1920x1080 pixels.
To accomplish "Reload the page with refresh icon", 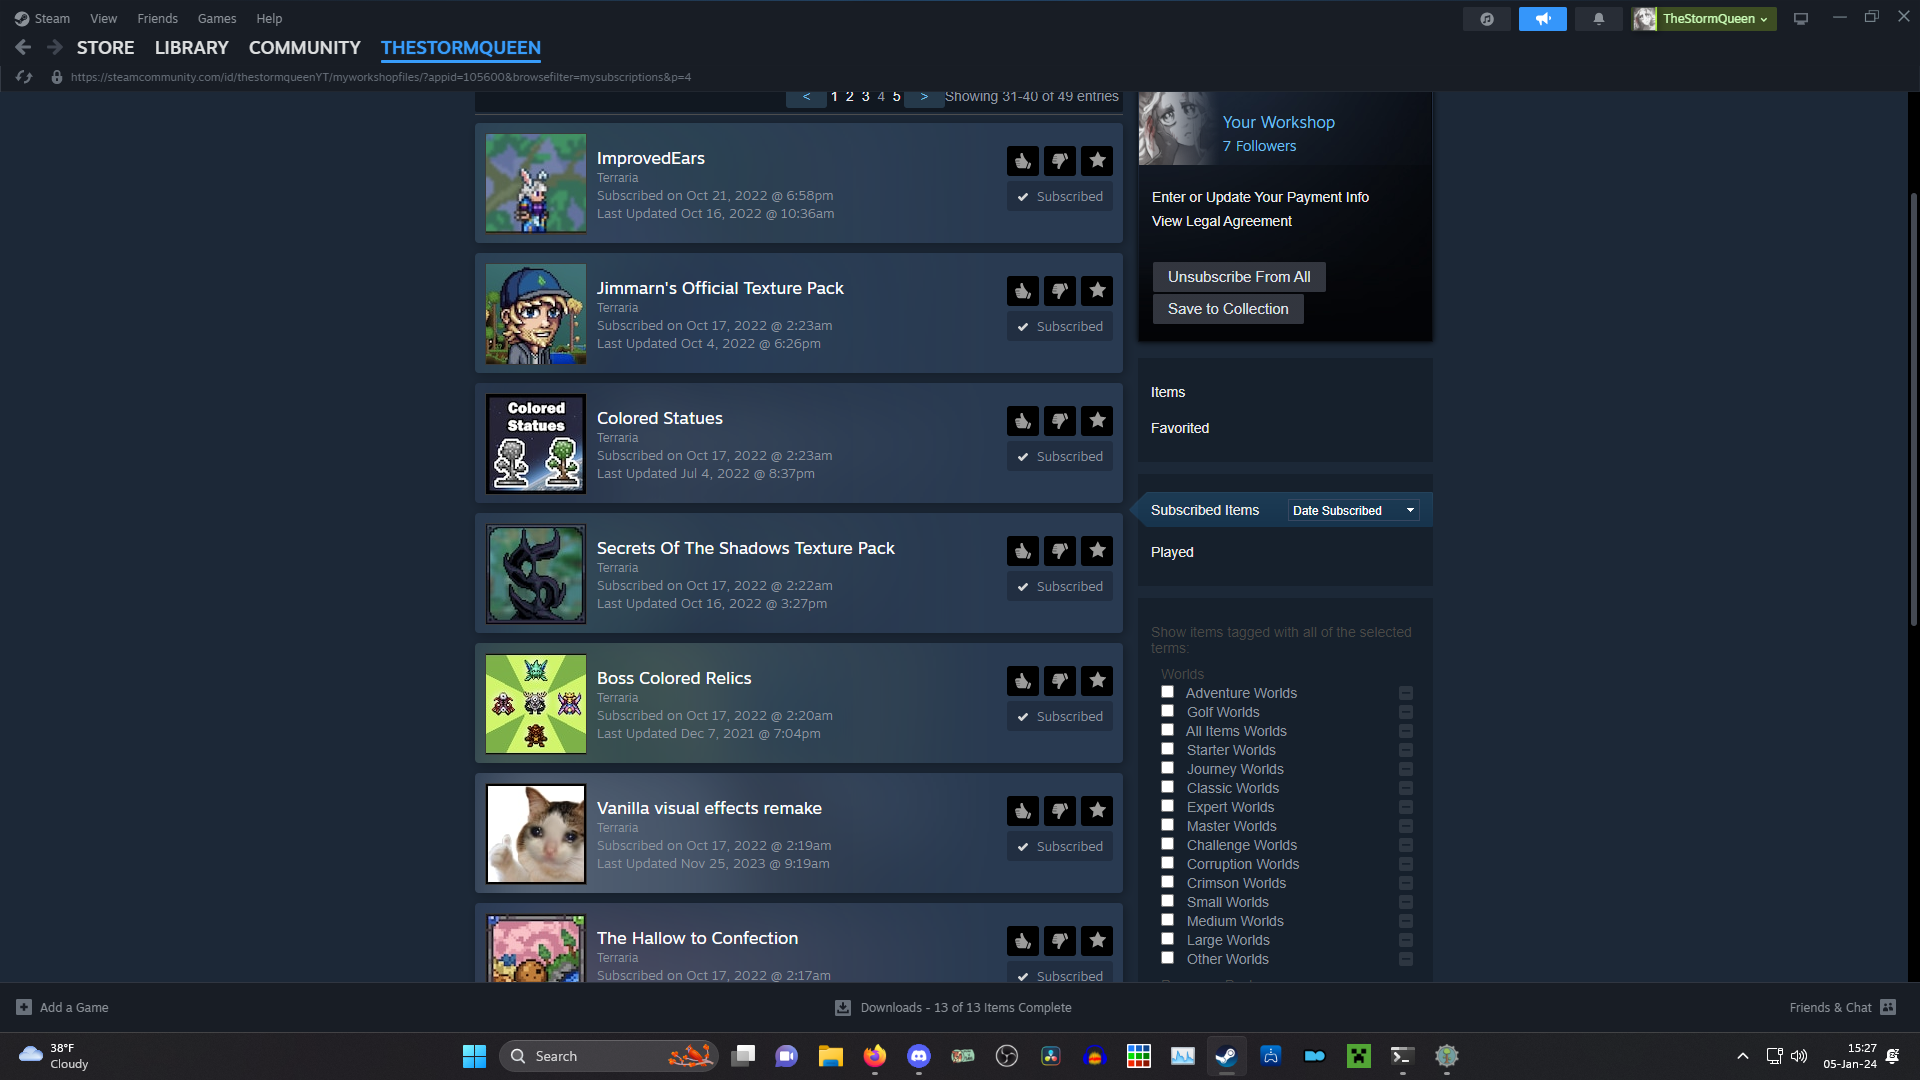I will point(24,77).
